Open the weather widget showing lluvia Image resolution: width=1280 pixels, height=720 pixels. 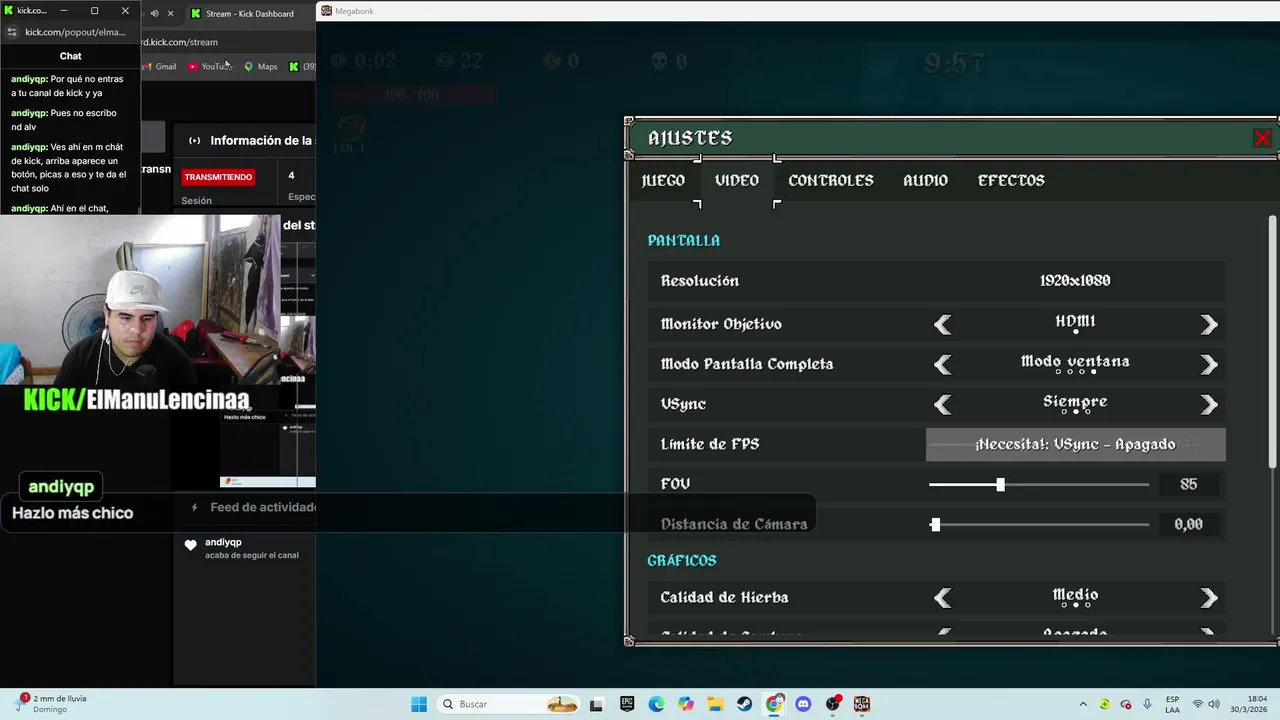[x=50, y=704]
